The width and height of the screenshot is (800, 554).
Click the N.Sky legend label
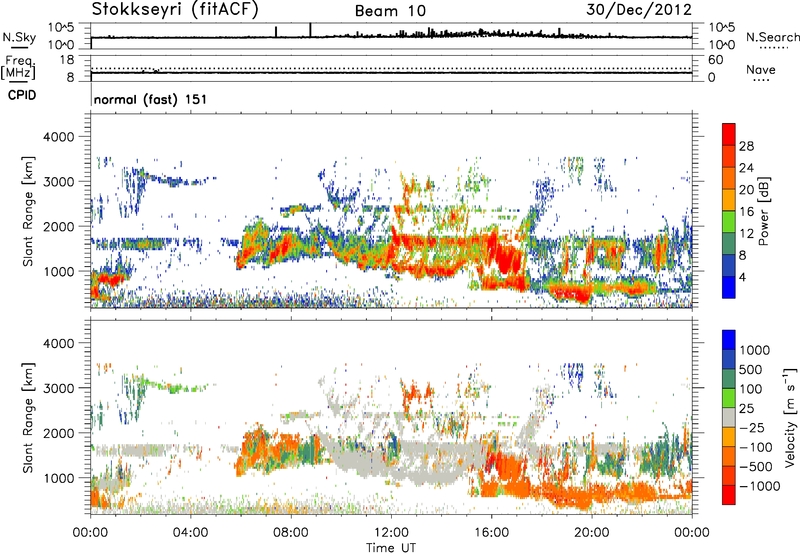pos(19,37)
